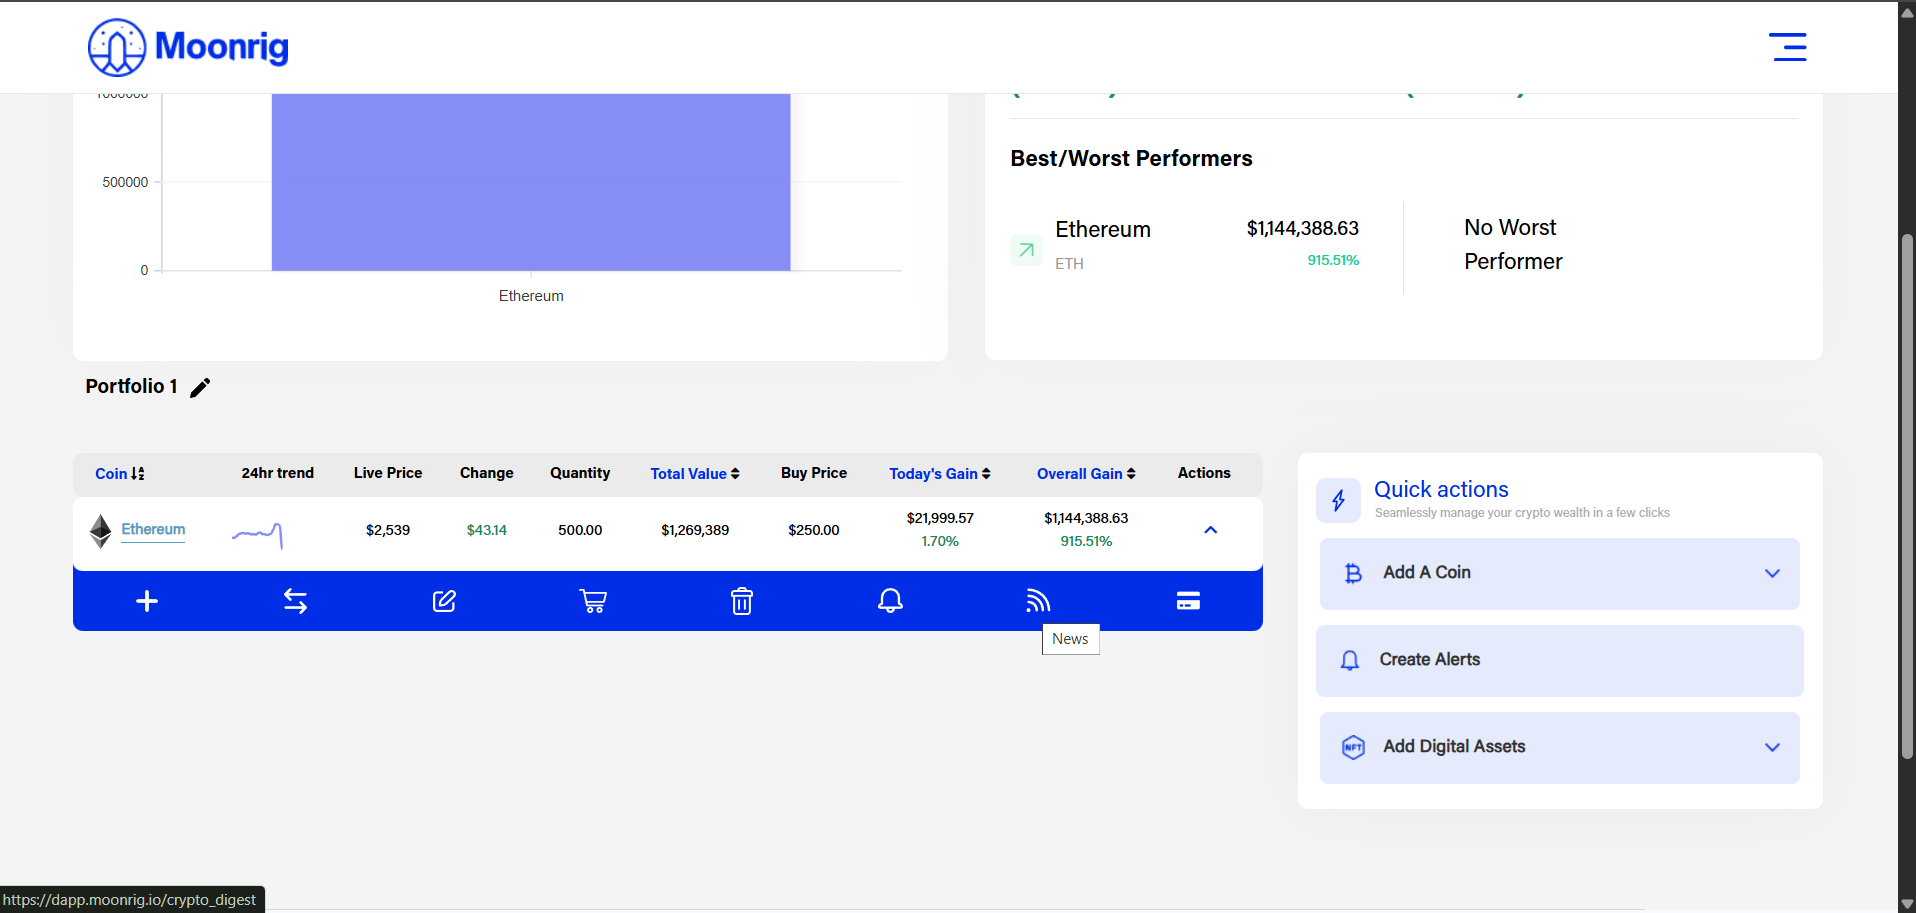Click the Portfolio 1 title
The image size is (1916, 913).
click(131, 386)
